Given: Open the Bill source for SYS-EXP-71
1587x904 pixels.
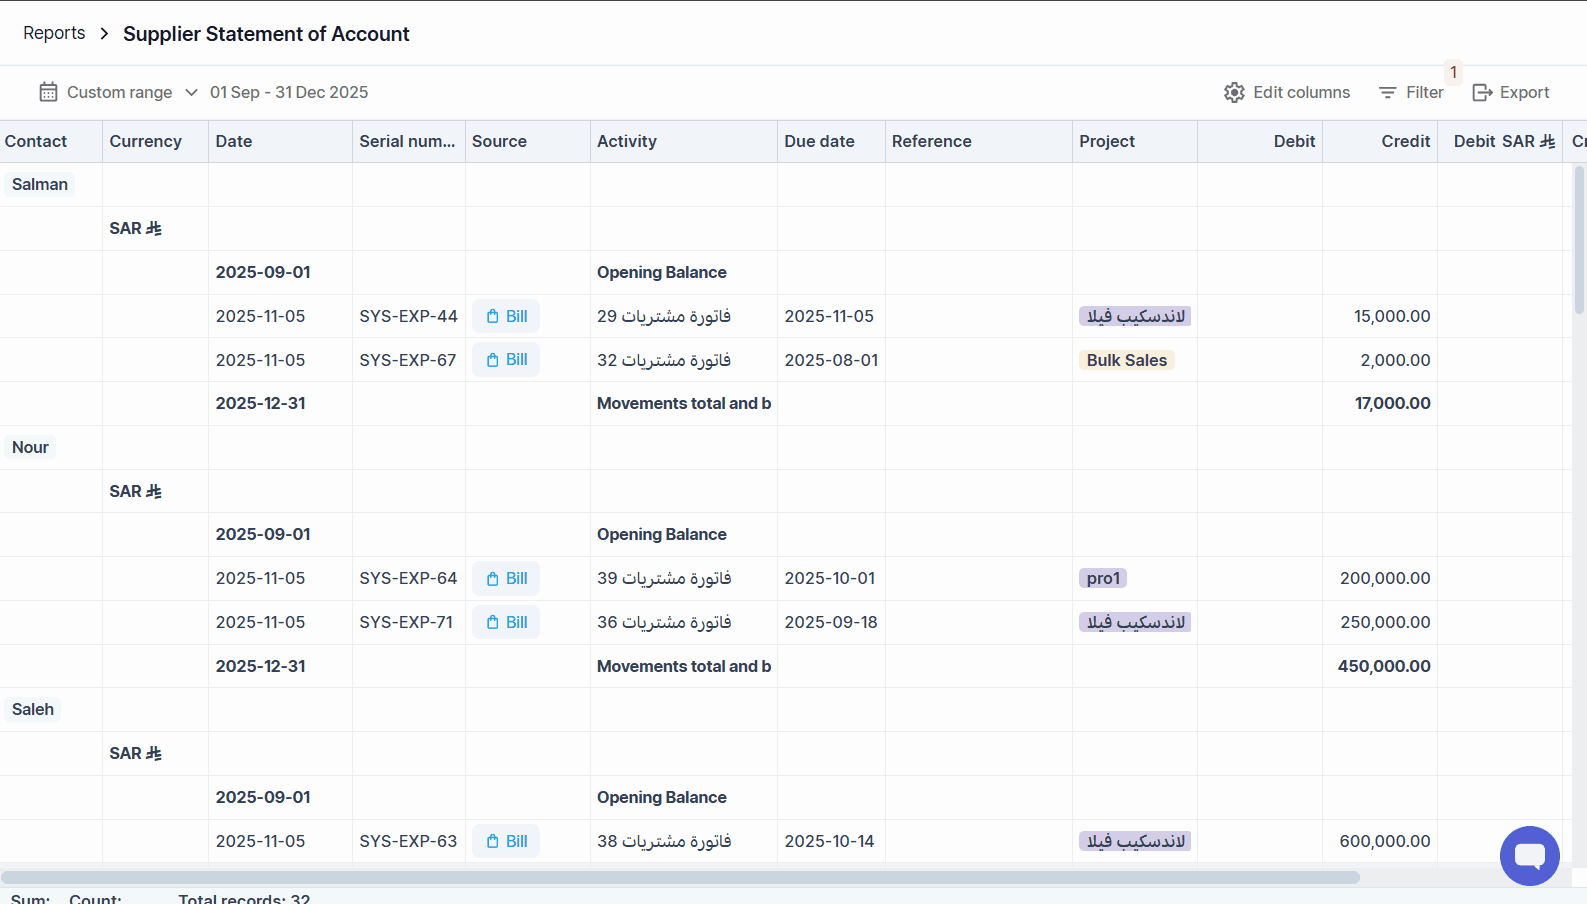Looking at the screenshot, I should coord(506,622).
